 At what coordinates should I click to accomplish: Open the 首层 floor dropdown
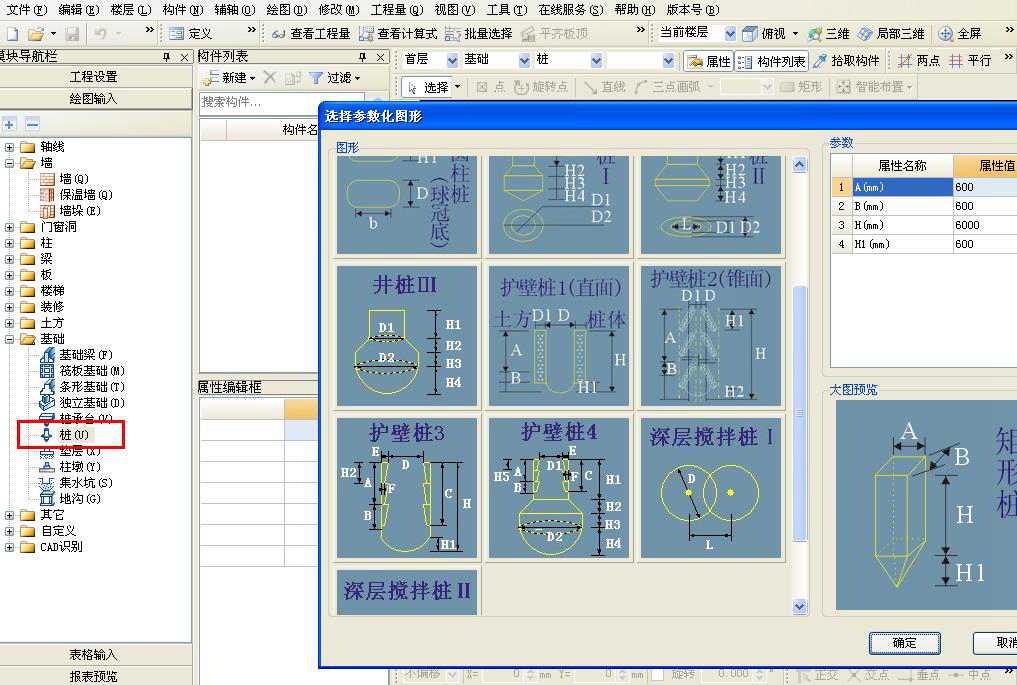click(x=452, y=61)
